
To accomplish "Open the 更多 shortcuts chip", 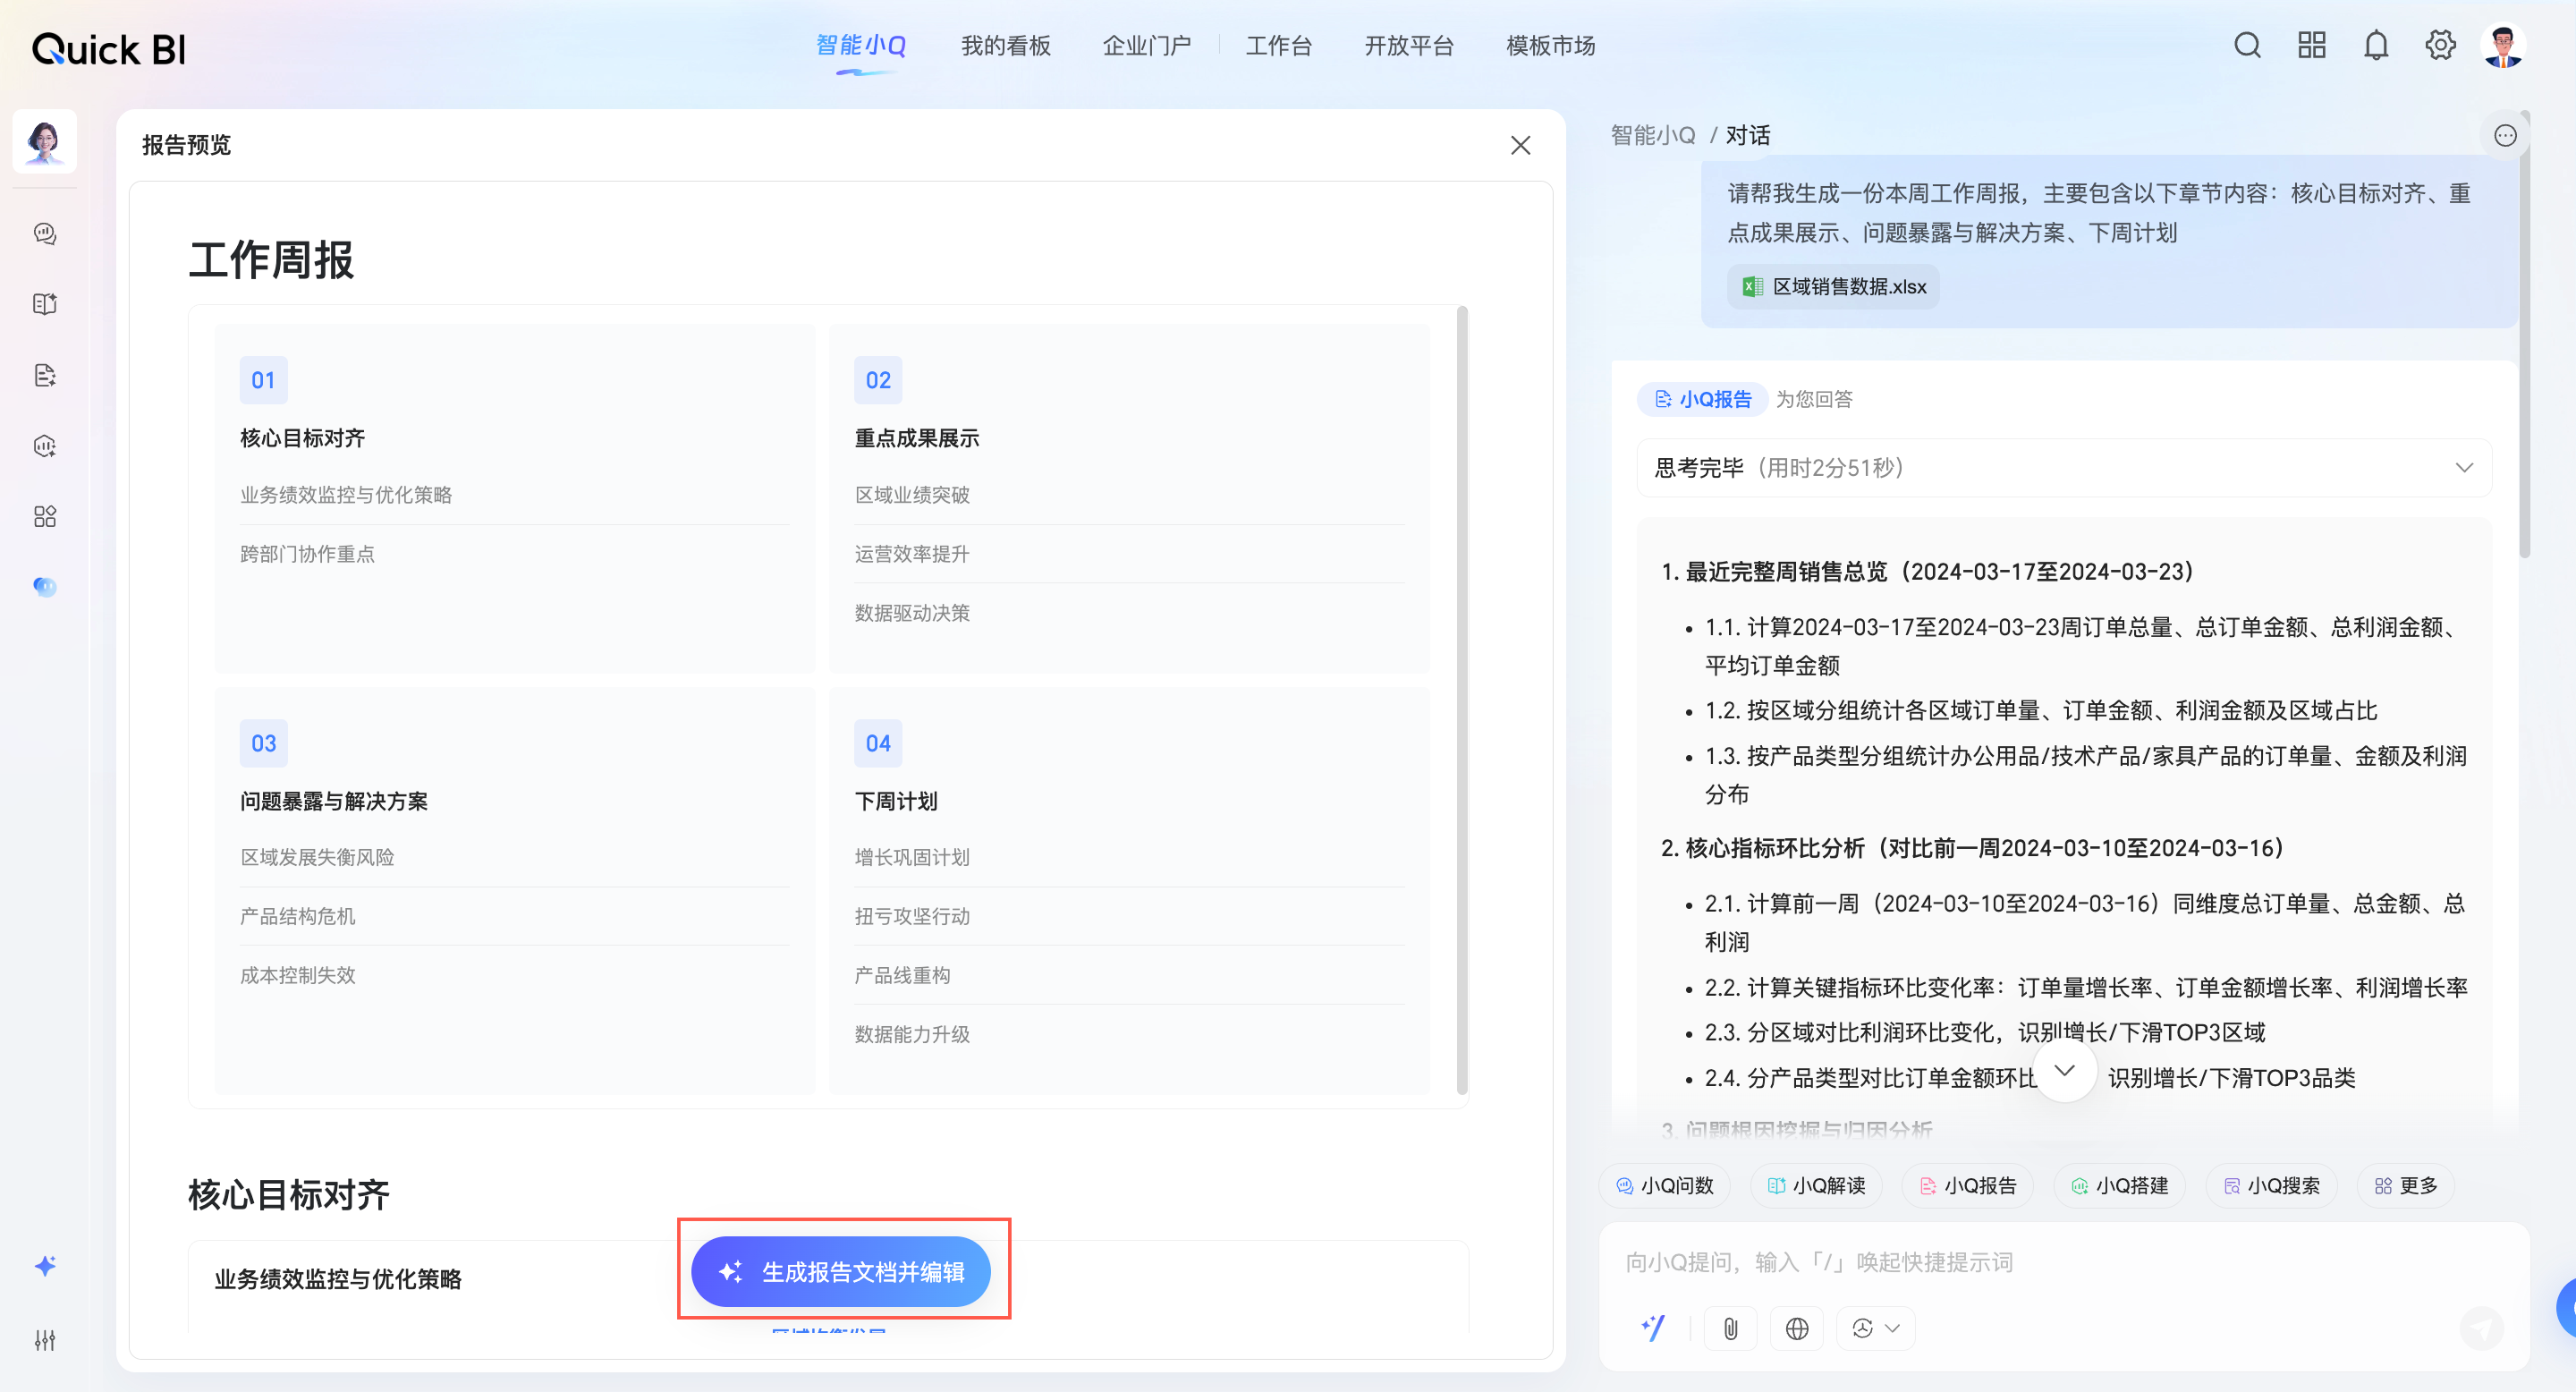I will point(2406,1186).
